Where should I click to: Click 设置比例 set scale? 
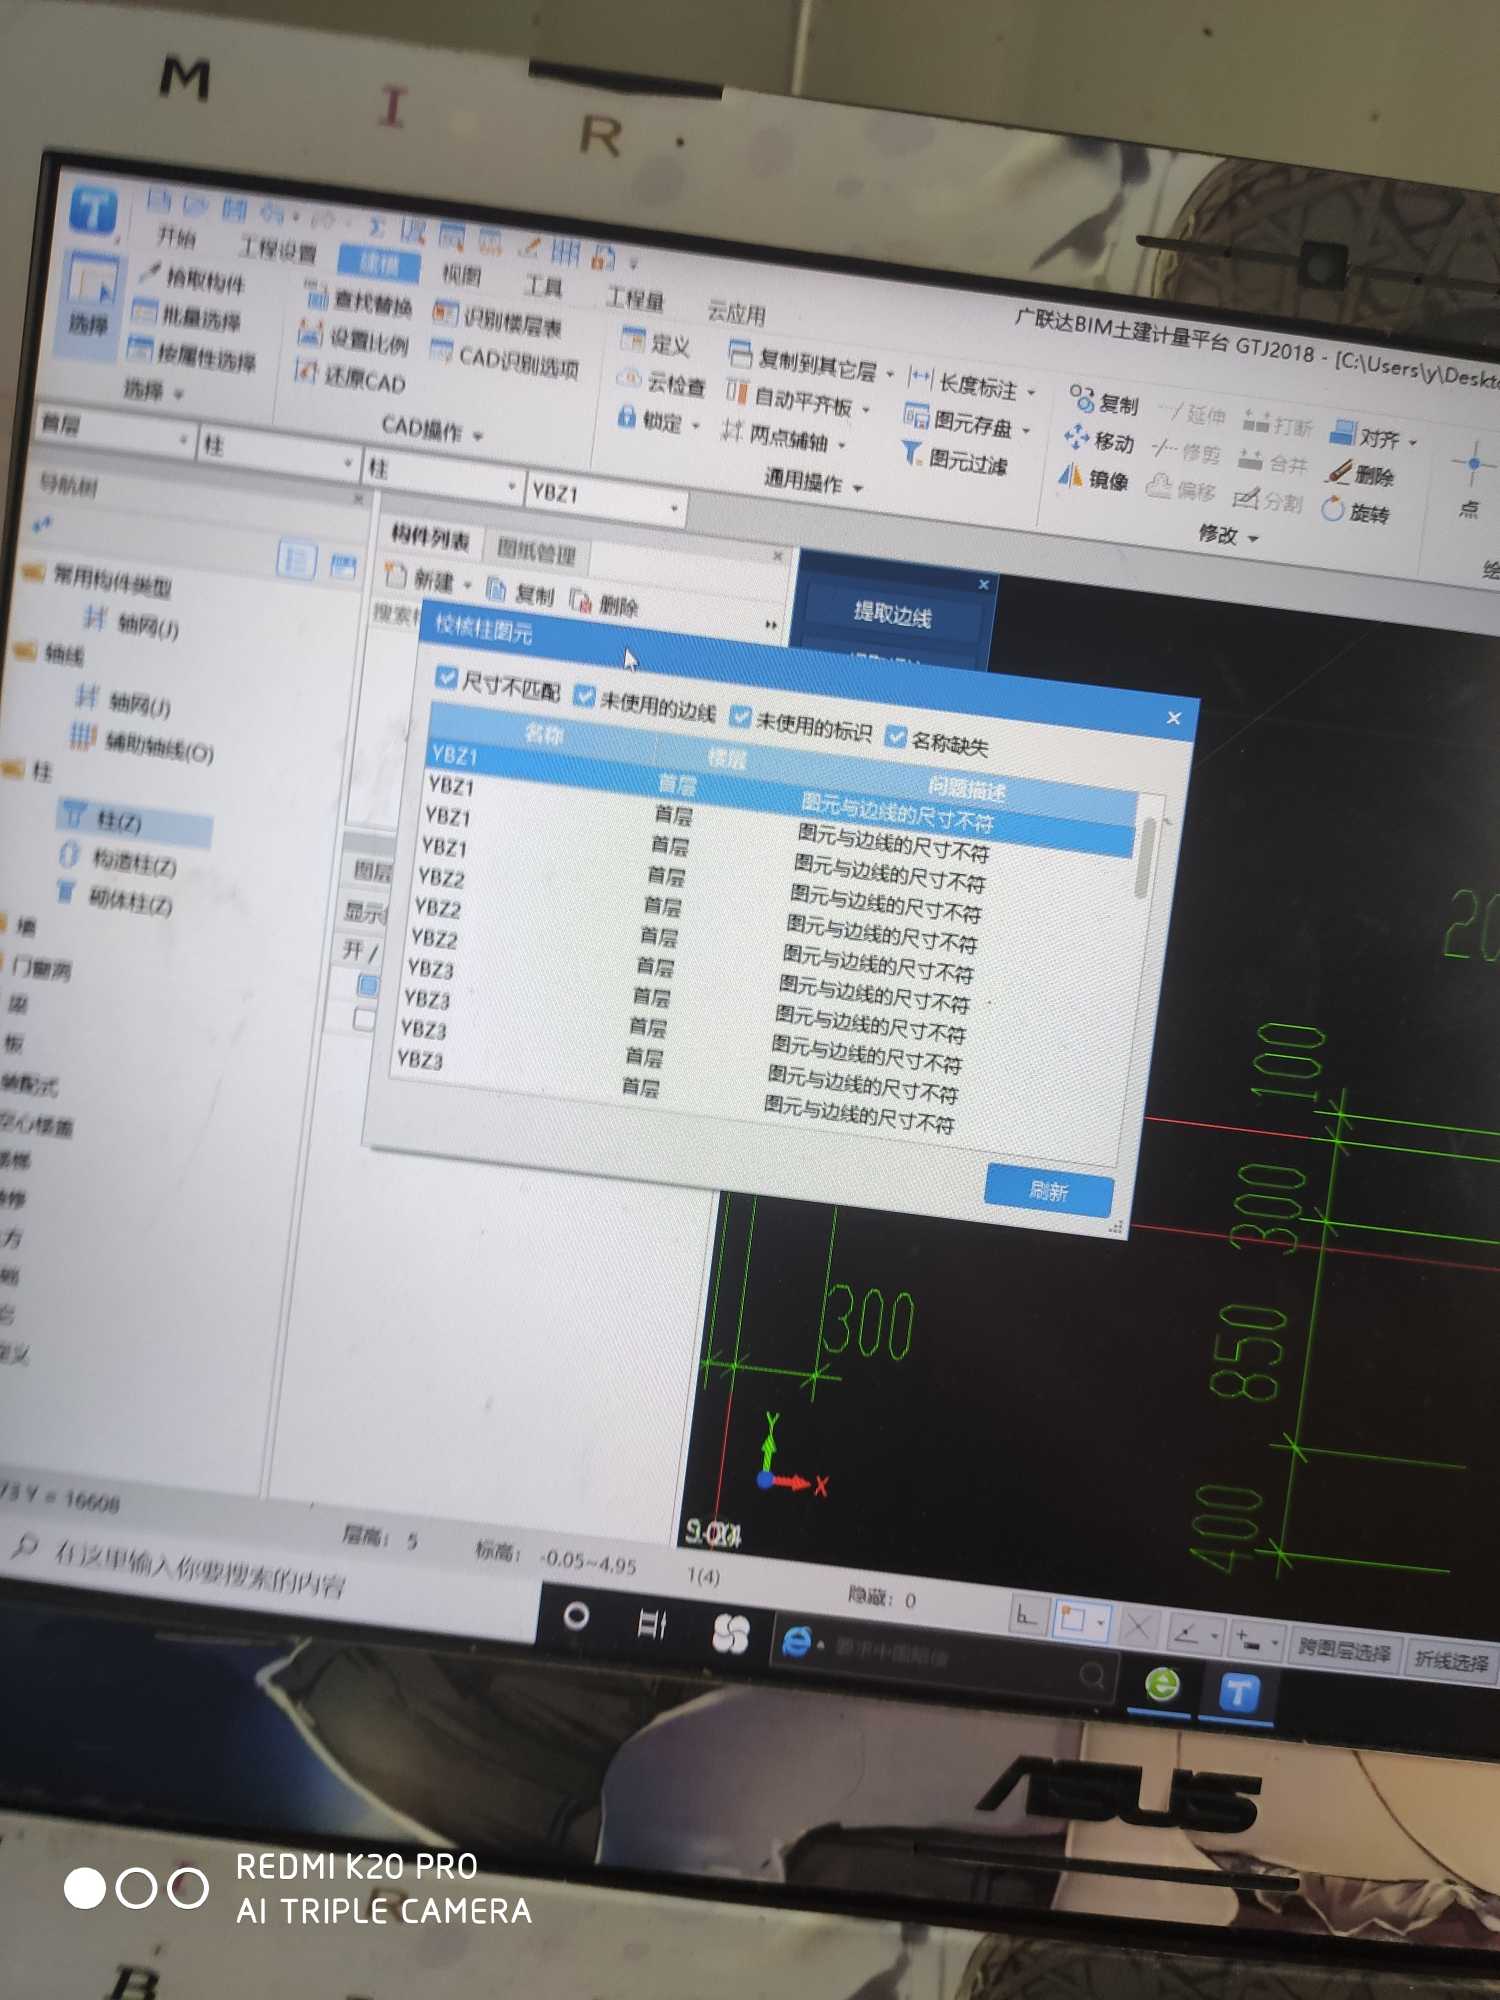click(x=354, y=340)
